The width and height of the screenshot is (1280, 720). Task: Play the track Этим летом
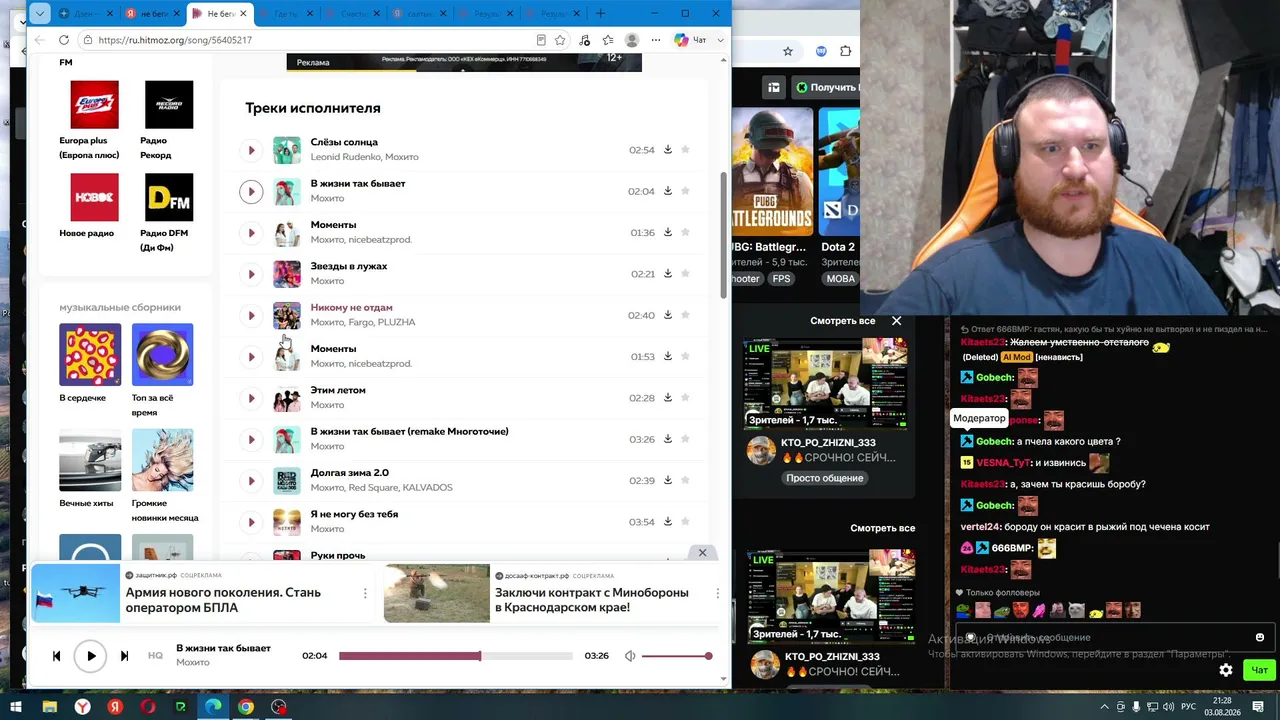tap(251, 398)
